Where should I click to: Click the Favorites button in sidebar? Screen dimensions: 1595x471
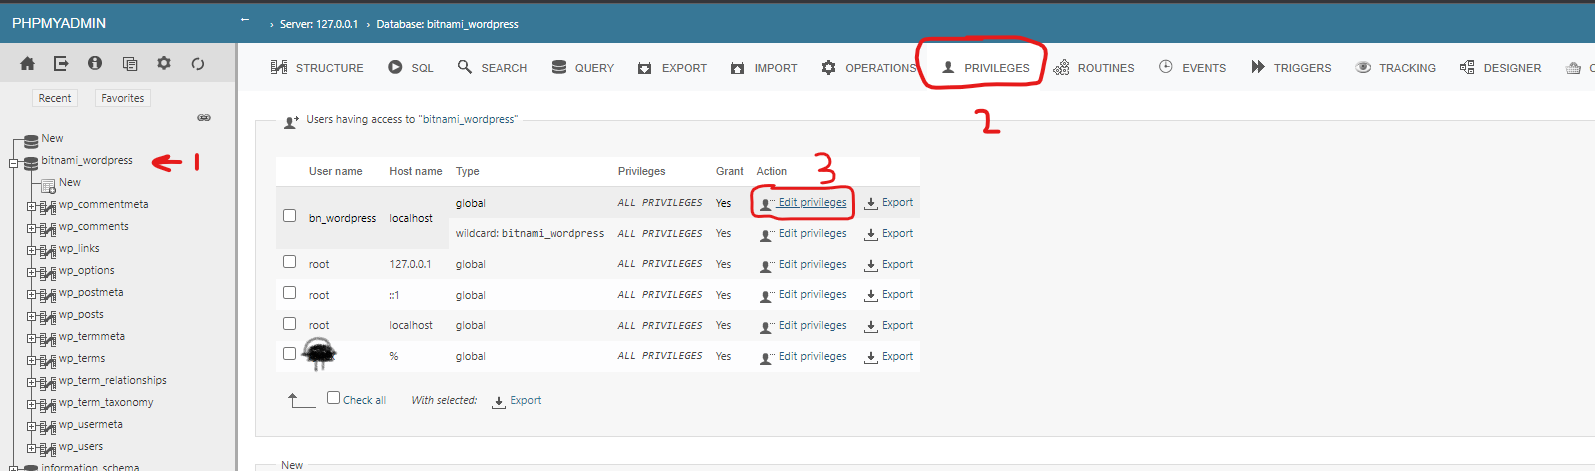tap(123, 98)
